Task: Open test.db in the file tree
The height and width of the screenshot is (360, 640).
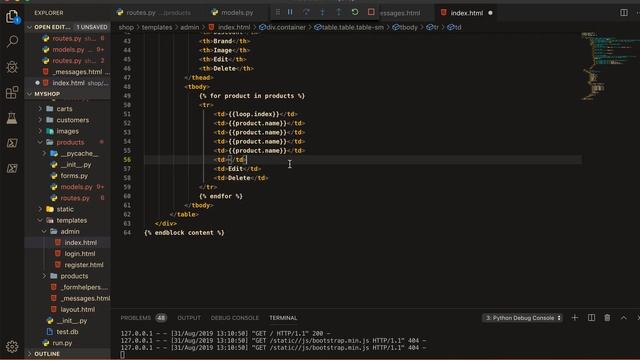Action: point(68,332)
